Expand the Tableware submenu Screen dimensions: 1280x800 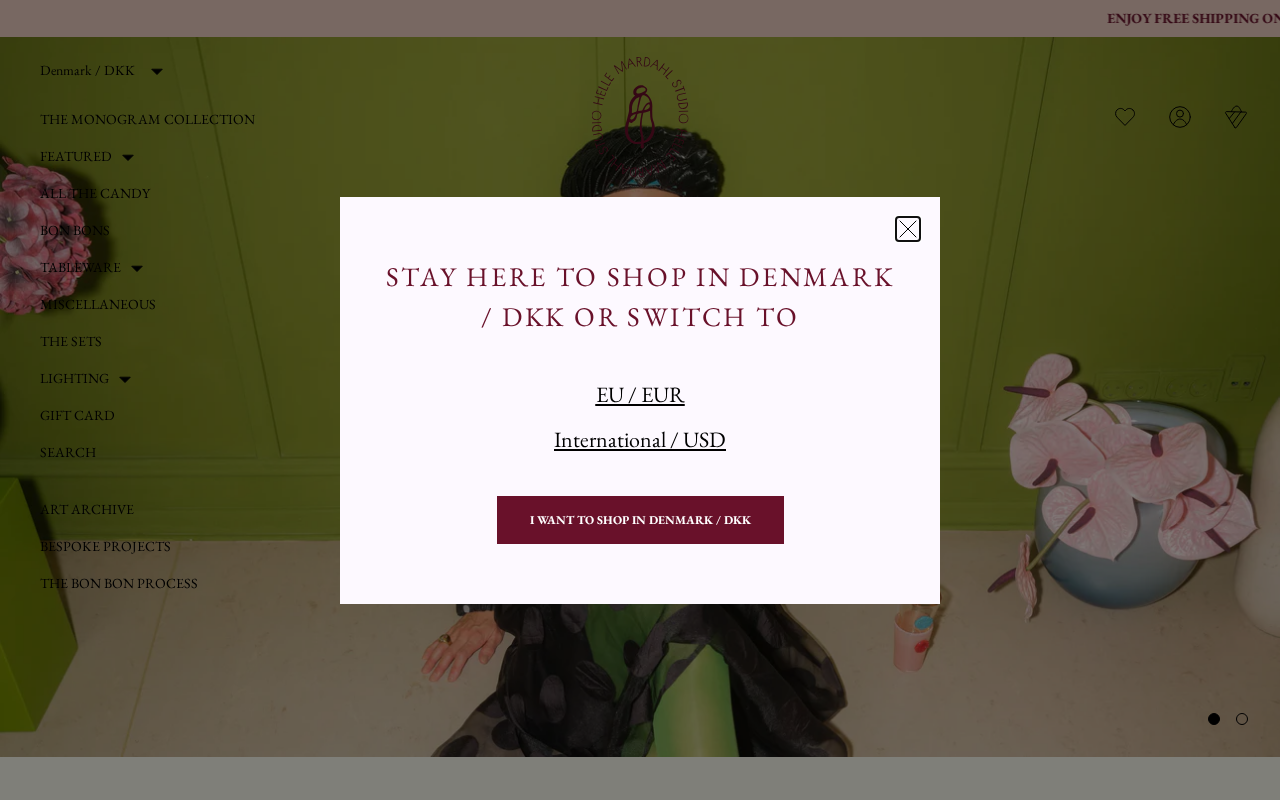[x=137, y=268]
